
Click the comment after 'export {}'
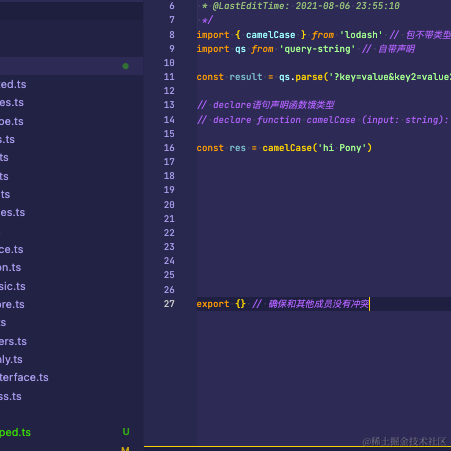tap(310, 304)
